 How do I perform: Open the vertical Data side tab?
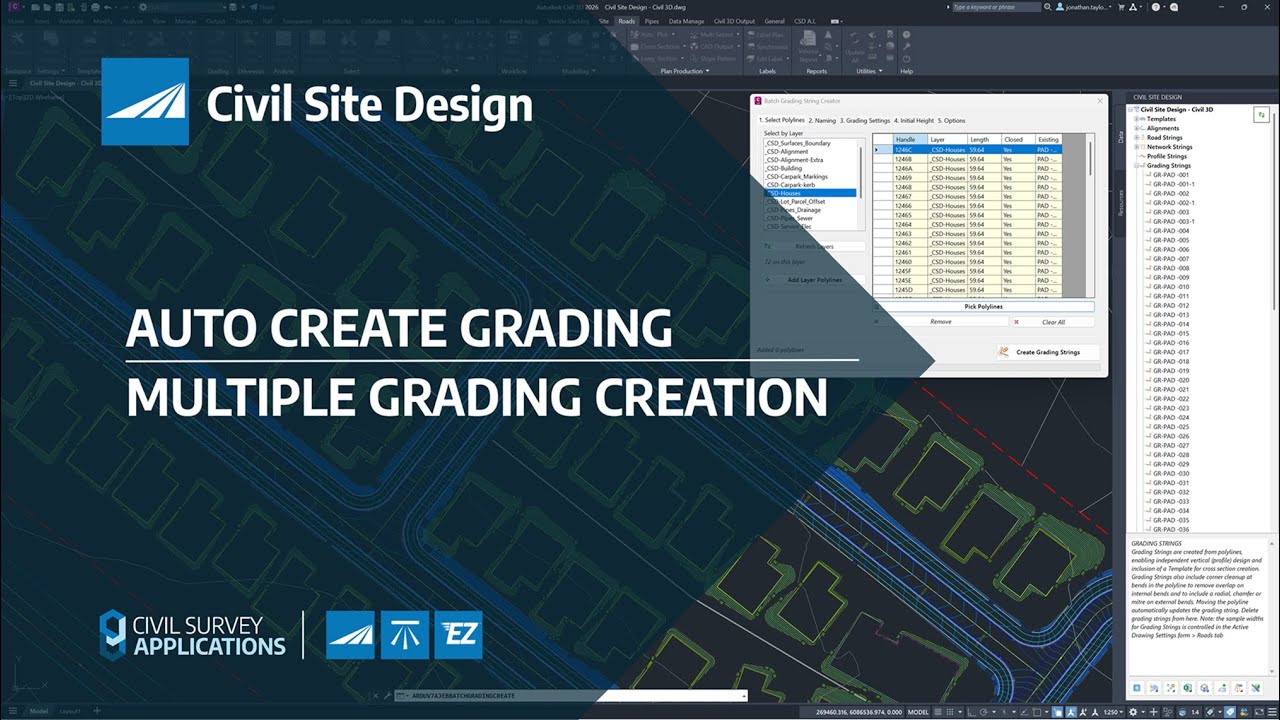[x=1121, y=137]
